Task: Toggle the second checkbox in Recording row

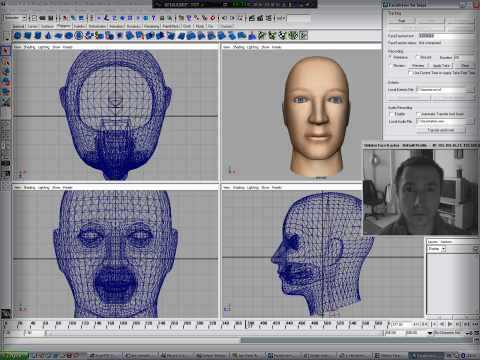Action: 417,57
